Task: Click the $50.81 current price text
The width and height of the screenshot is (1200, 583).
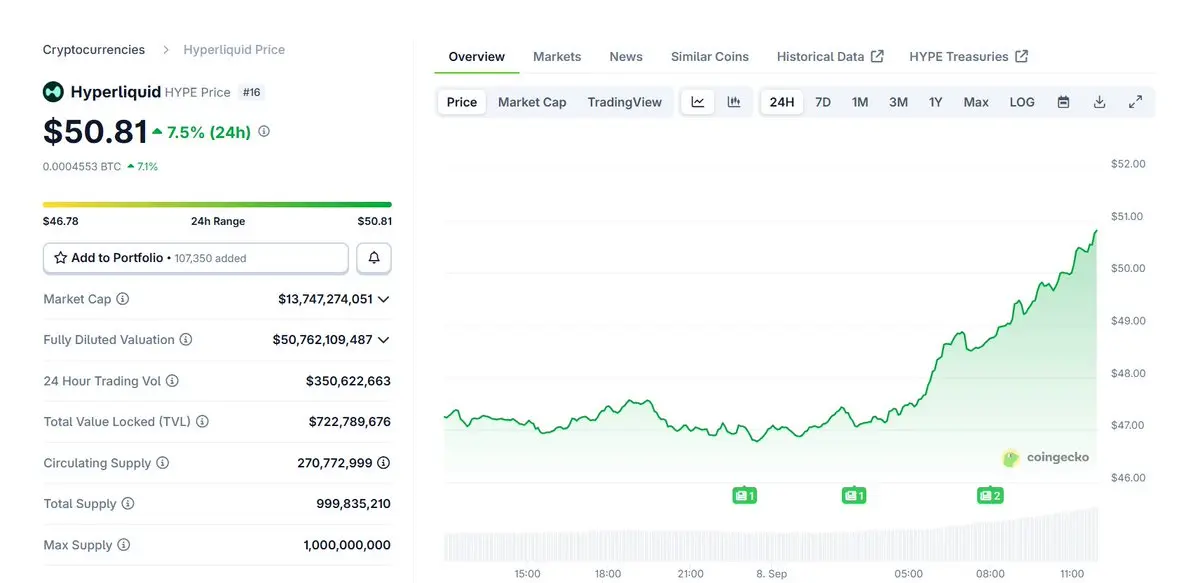Action: [x=95, y=131]
